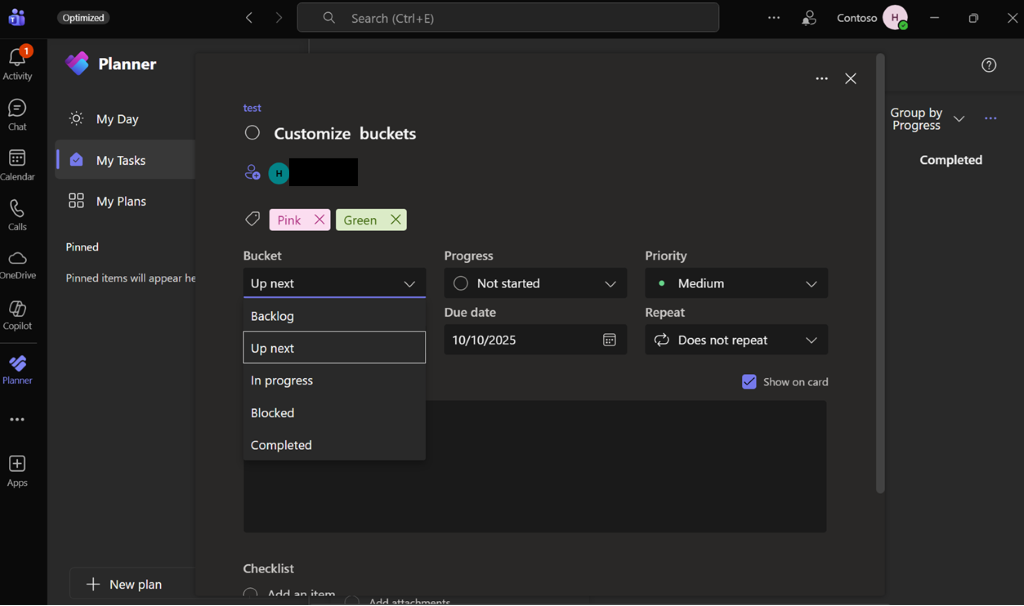Click the Pinned section heading

pyautogui.click(x=82, y=247)
